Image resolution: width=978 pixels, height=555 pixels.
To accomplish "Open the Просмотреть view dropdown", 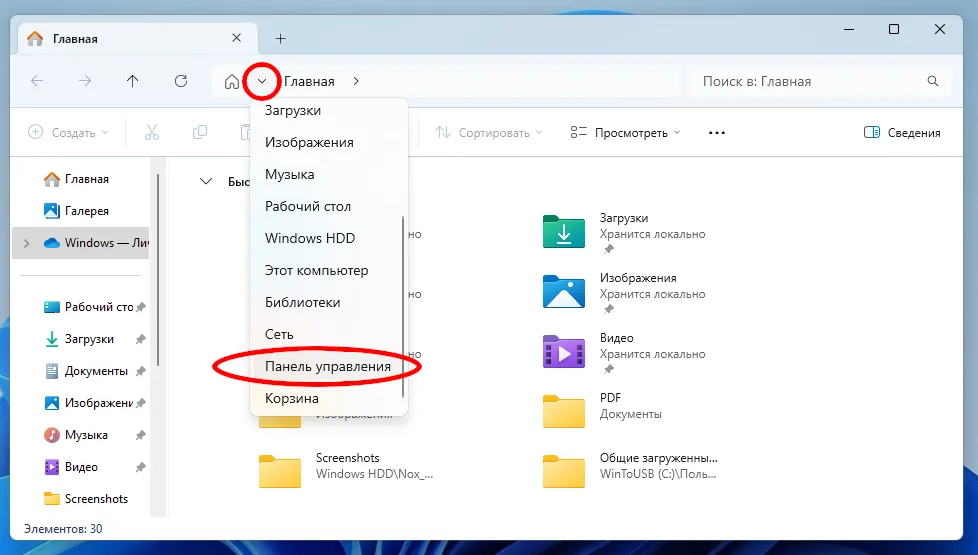I will [x=625, y=132].
